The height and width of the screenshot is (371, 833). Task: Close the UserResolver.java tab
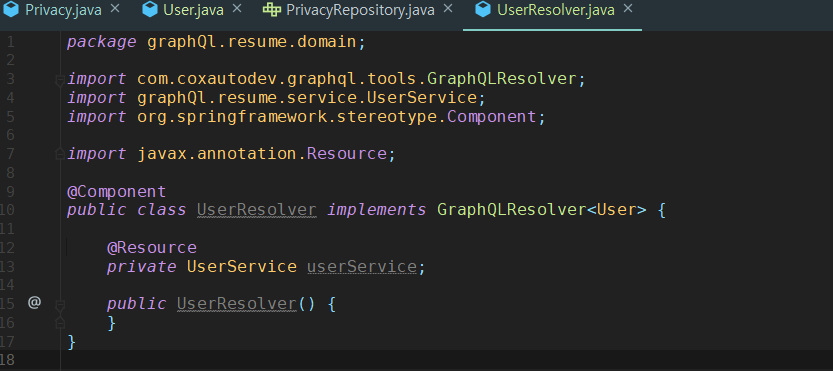[x=628, y=9]
